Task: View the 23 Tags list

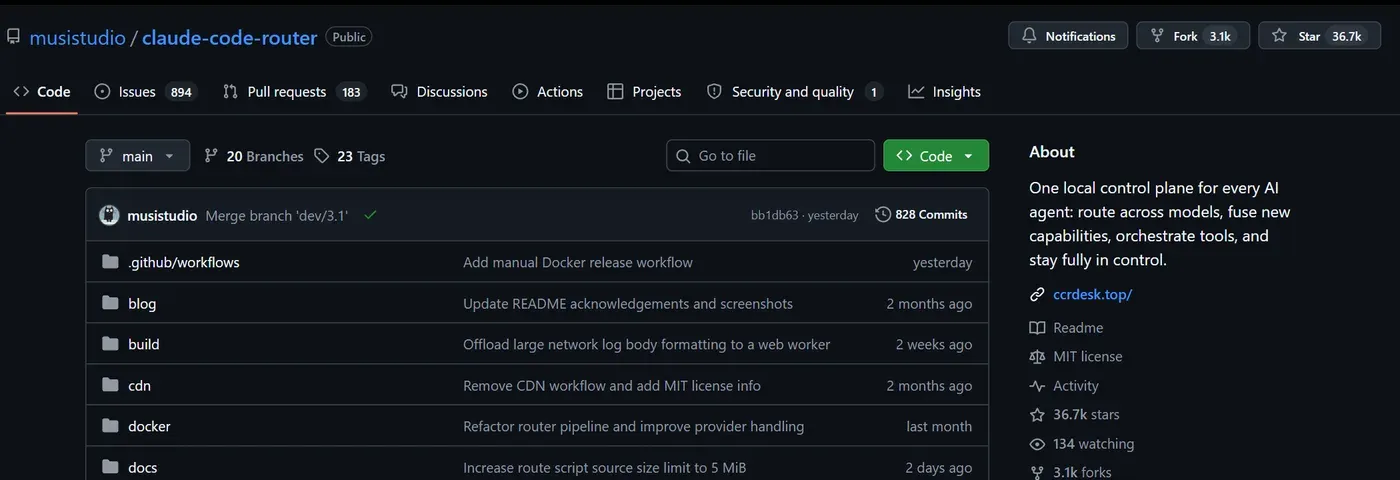Action: [349, 156]
